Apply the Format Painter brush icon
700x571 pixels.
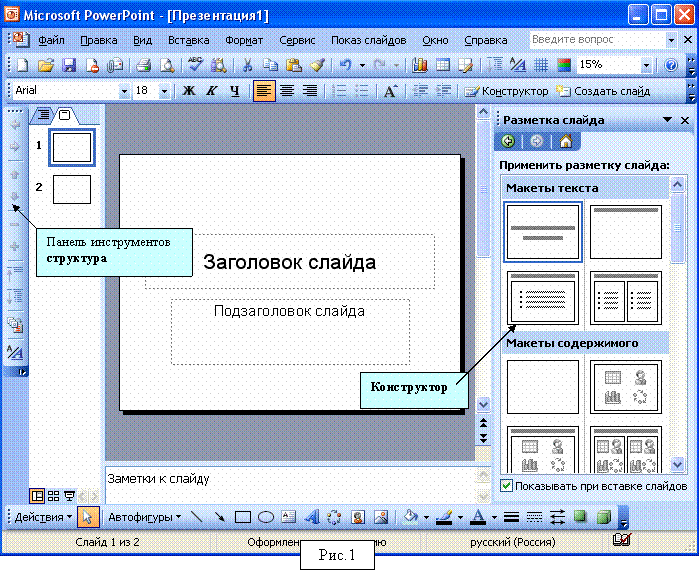(317, 66)
